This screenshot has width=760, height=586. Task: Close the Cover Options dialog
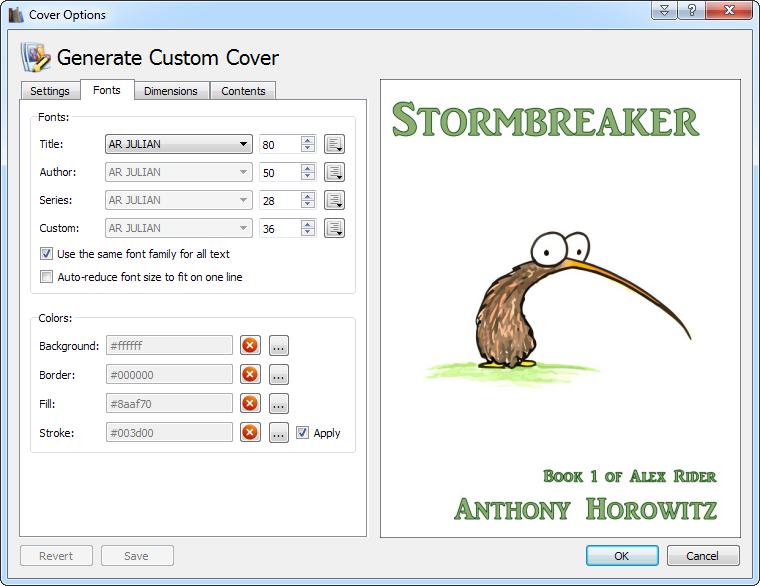[729, 10]
